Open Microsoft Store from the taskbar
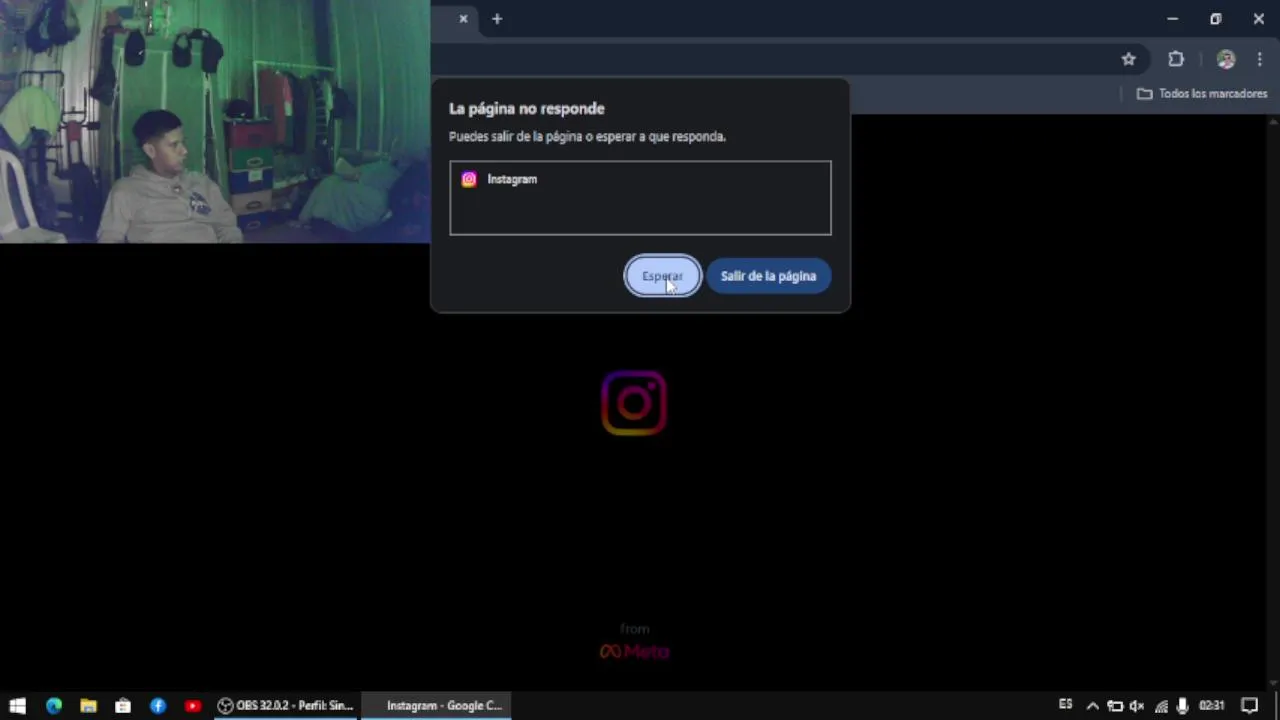This screenshot has height=720, width=1280. (123, 705)
